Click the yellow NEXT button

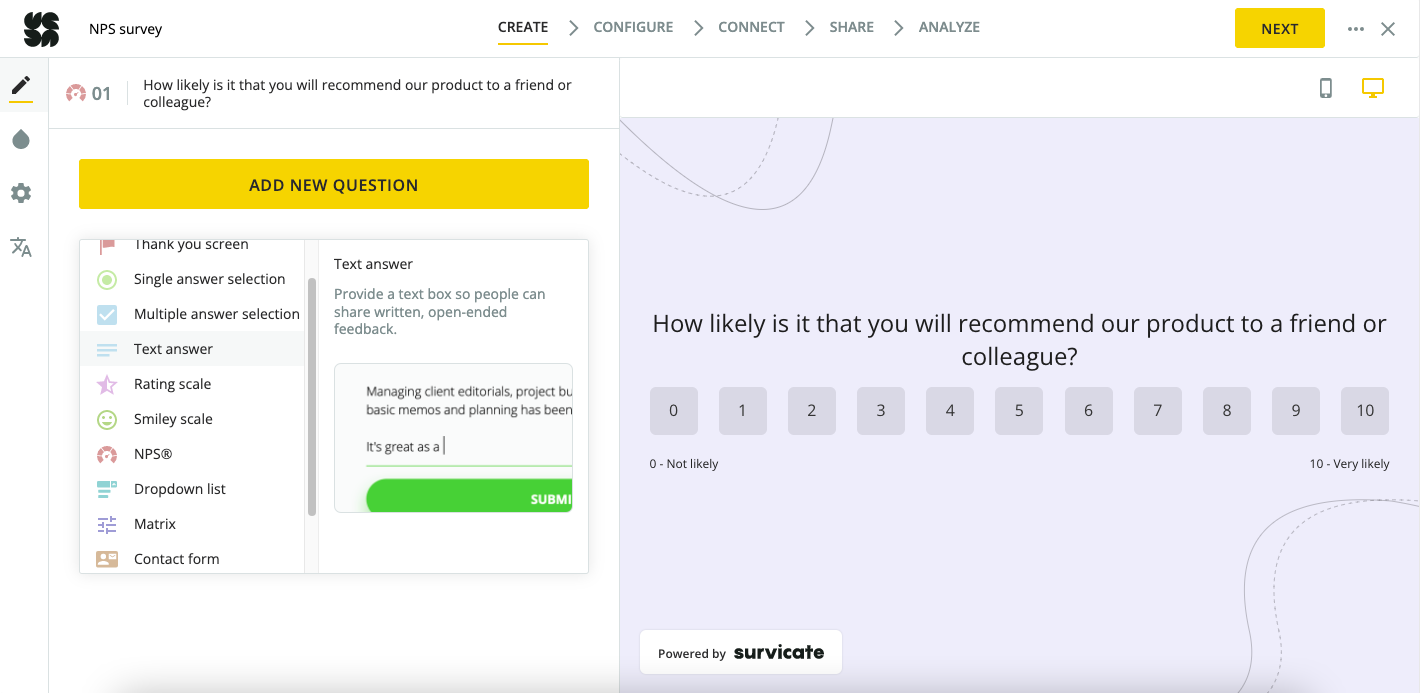(1280, 28)
